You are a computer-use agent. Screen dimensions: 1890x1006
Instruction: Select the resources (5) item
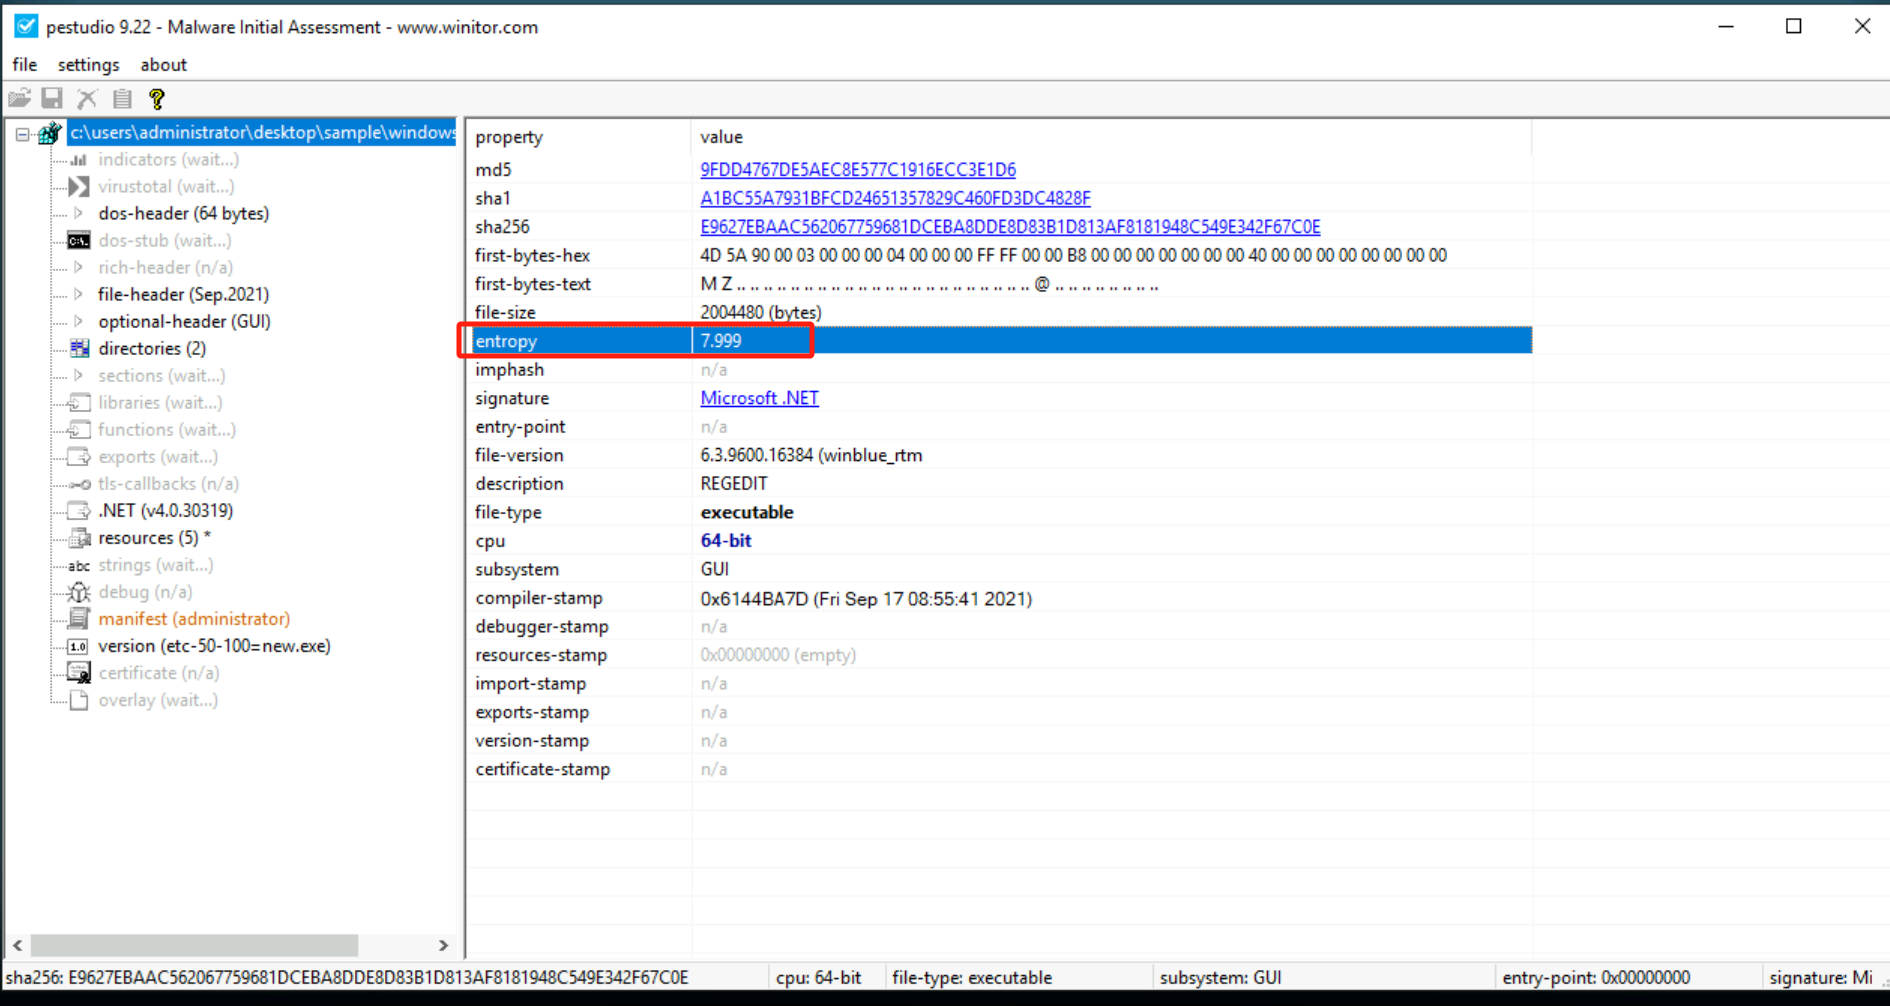[x=154, y=538]
